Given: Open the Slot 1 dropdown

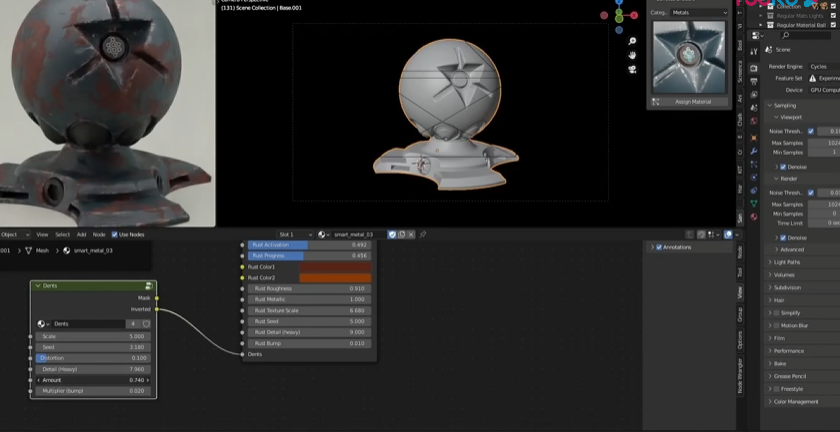Looking at the screenshot, I should coord(295,235).
